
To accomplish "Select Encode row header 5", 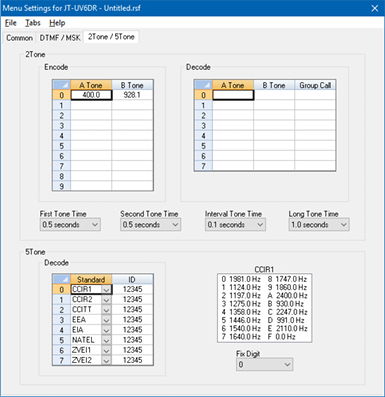I will coord(61,146).
